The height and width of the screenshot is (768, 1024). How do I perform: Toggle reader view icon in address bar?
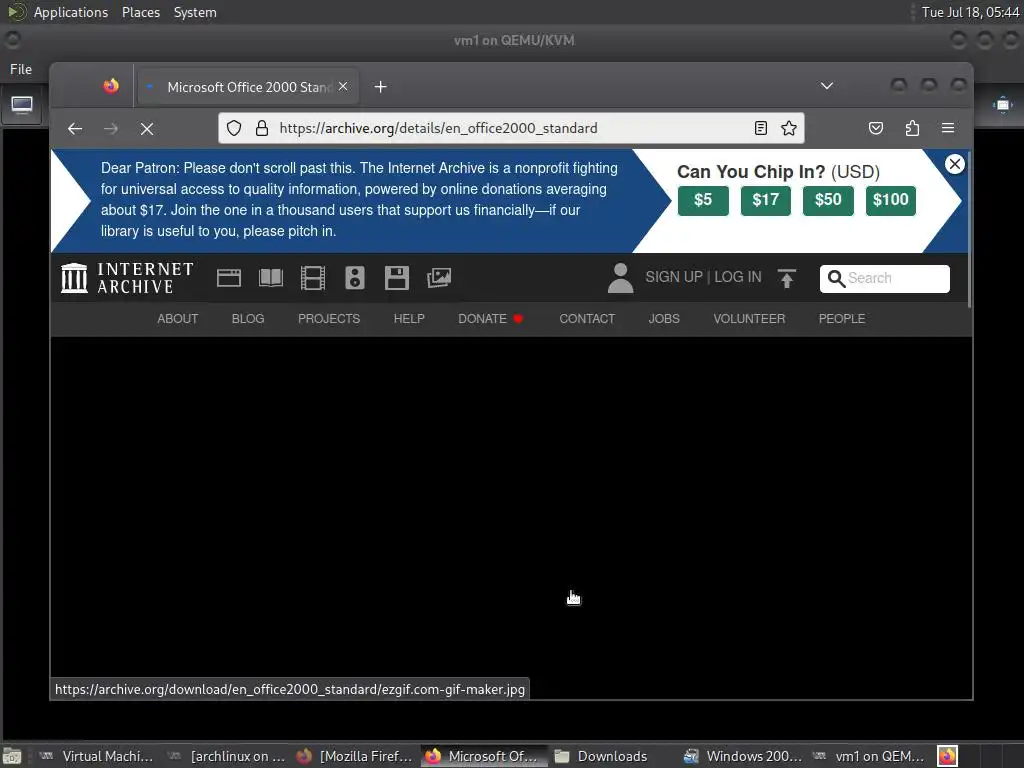(x=761, y=128)
